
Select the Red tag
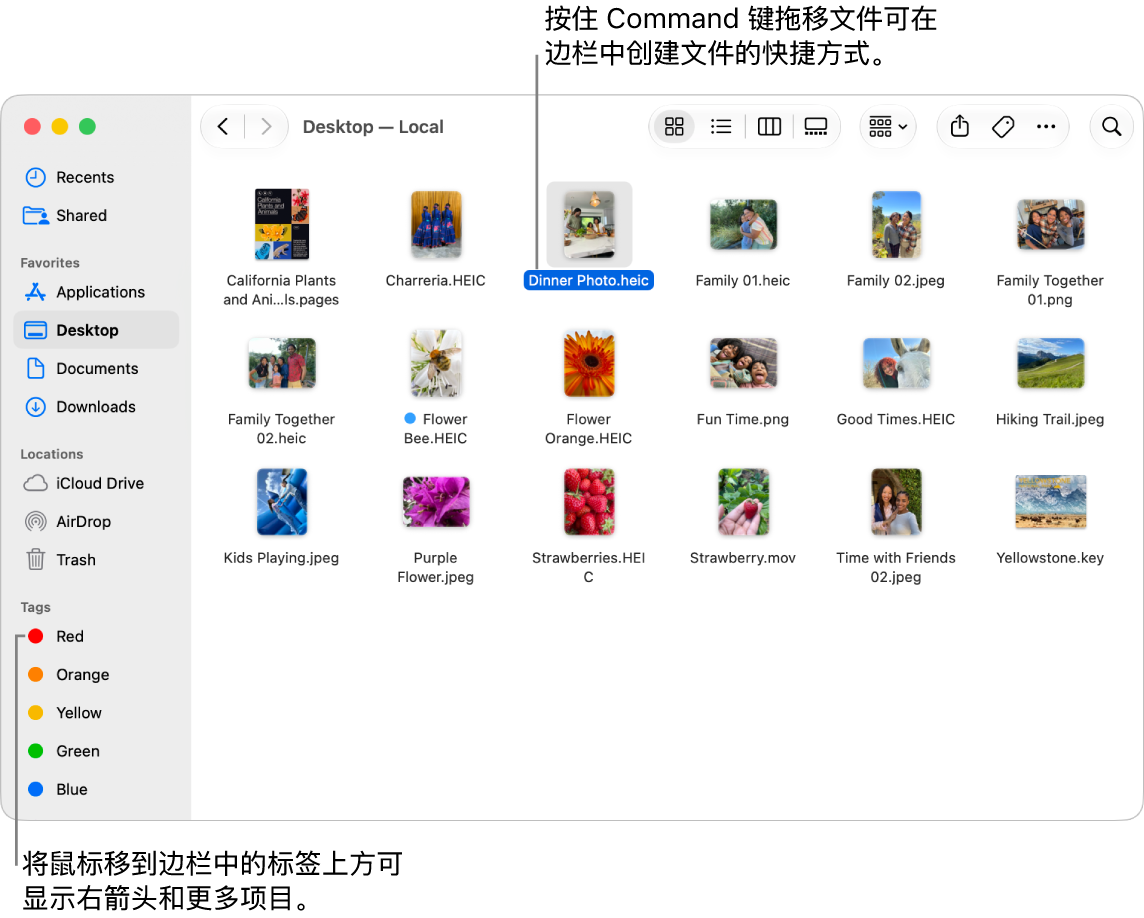click(x=96, y=636)
